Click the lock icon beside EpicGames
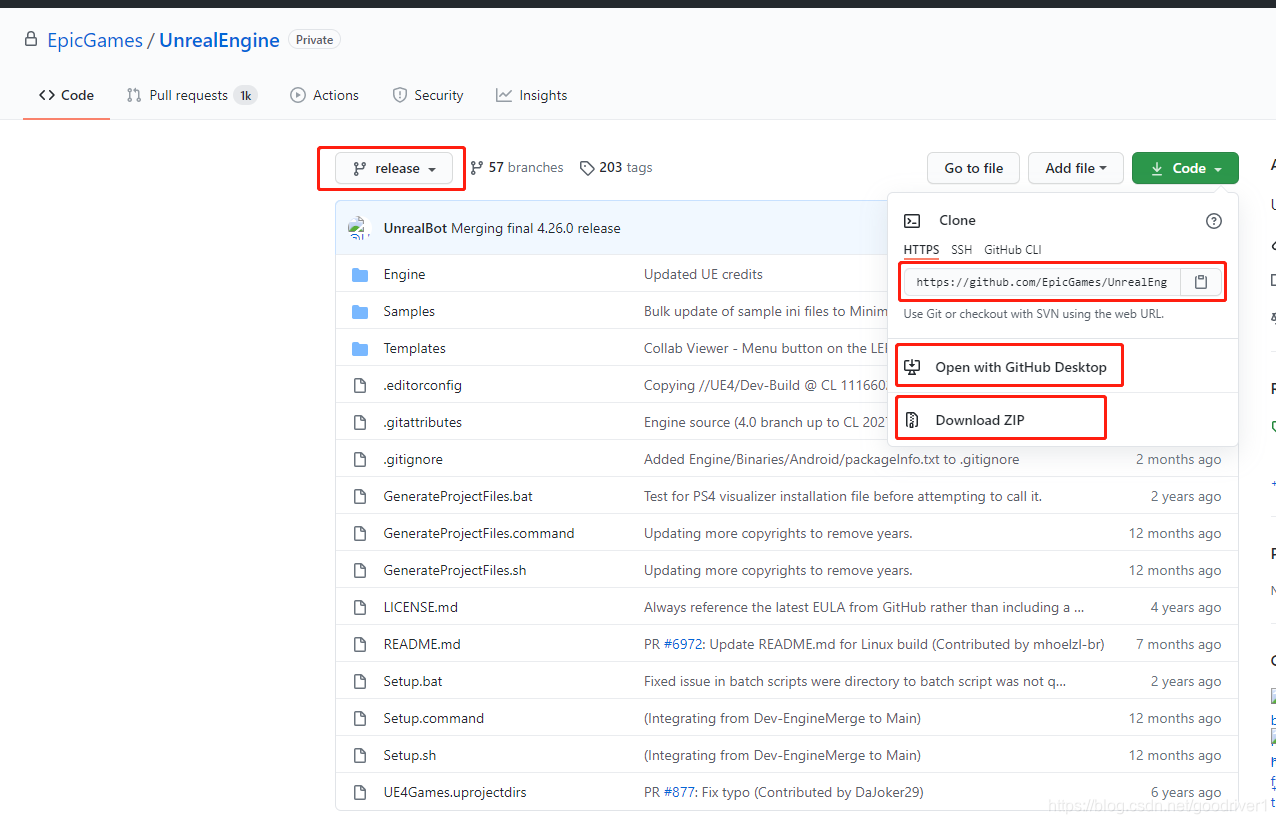 31,40
